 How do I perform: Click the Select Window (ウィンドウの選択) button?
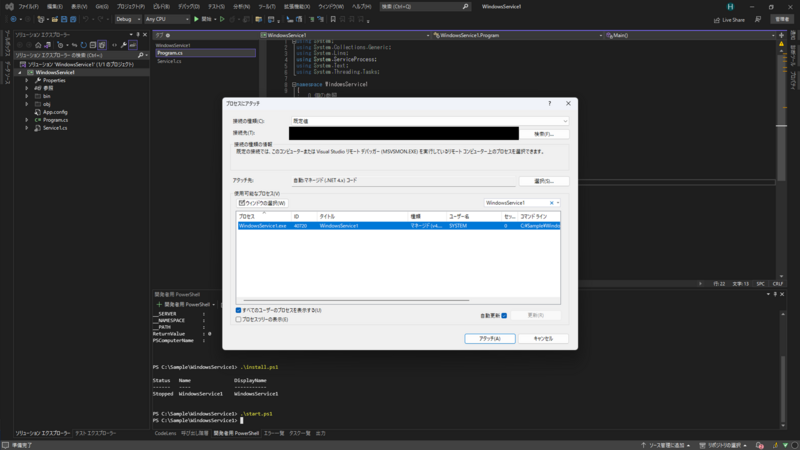[x=262, y=203]
